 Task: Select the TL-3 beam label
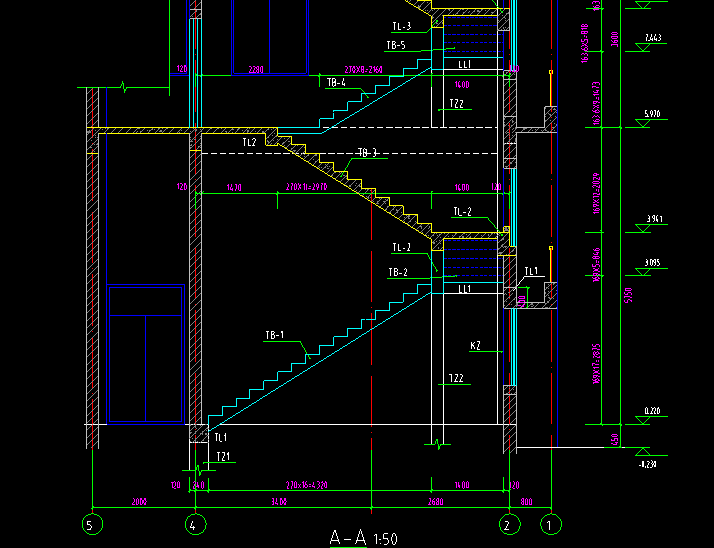pos(401,26)
